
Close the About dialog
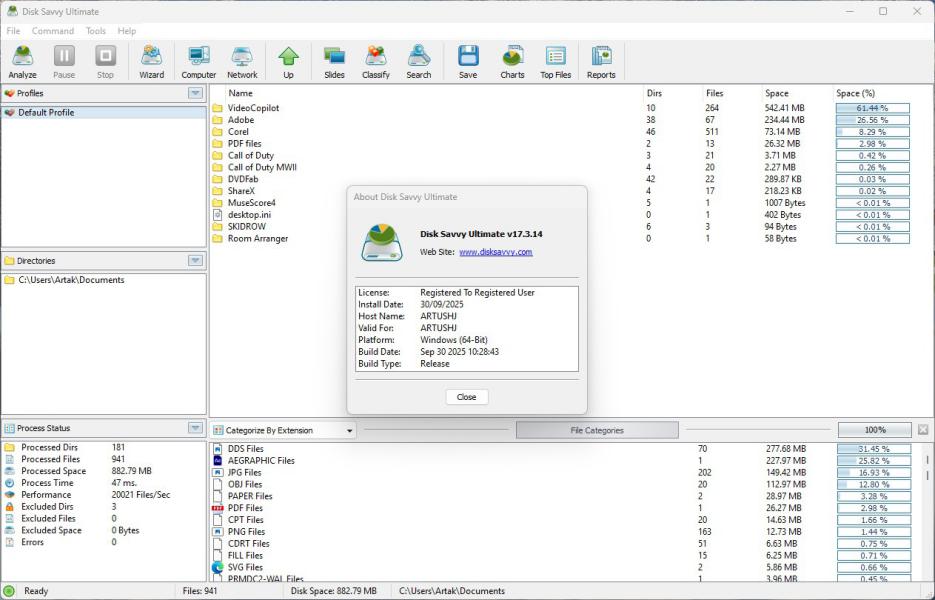pos(466,397)
